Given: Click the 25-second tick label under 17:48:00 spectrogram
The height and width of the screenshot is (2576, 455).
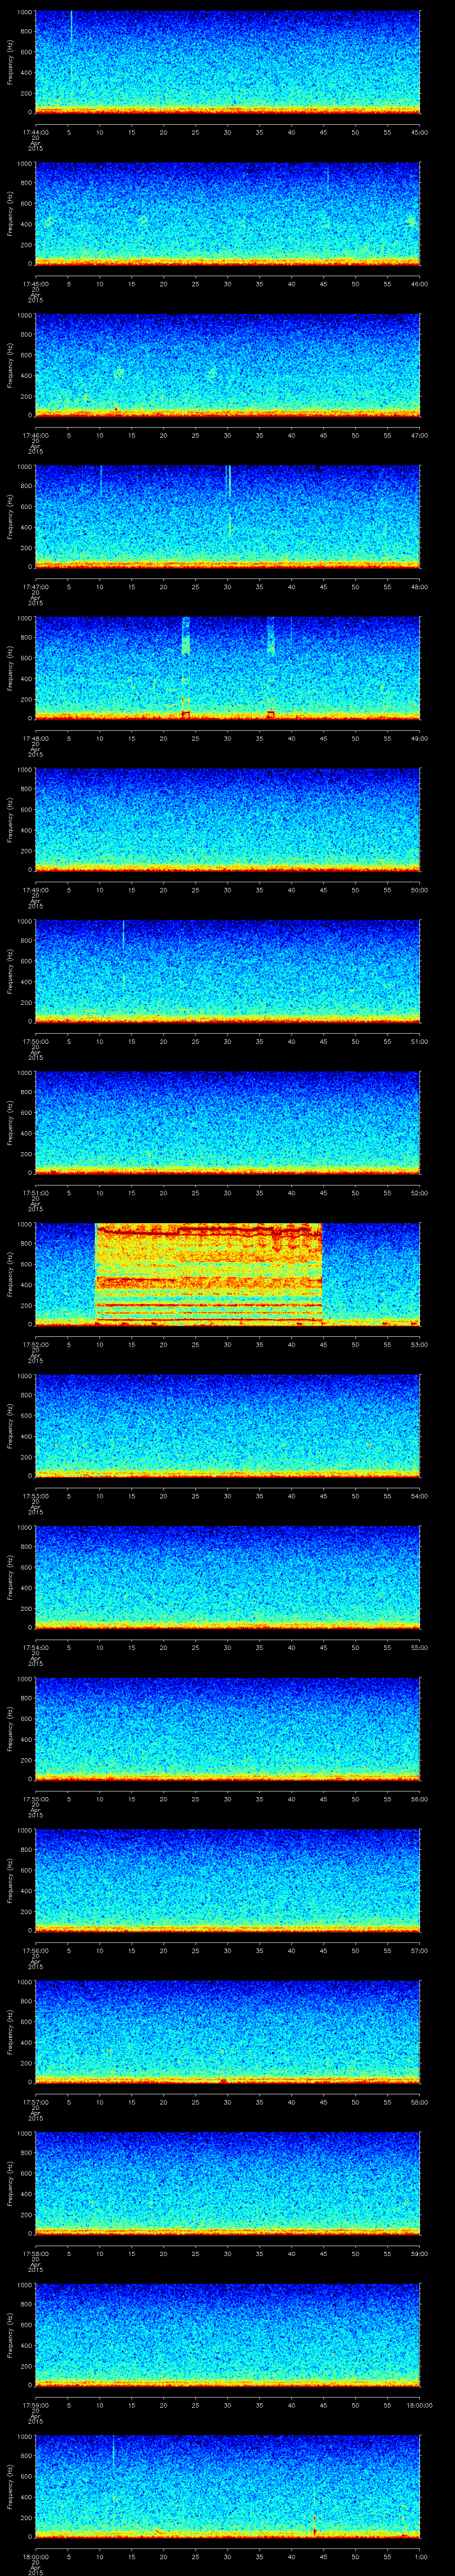Looking at the screenshot, I should (x=196, y=738).
